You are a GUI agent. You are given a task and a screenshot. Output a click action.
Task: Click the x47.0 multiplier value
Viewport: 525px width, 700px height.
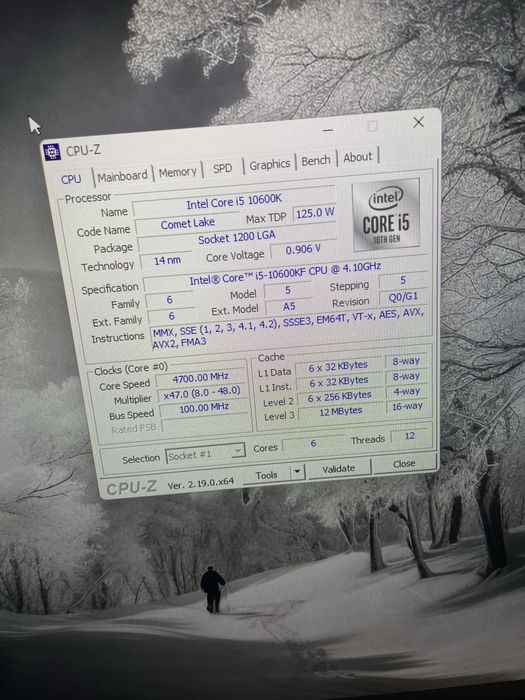pos(202,393)
